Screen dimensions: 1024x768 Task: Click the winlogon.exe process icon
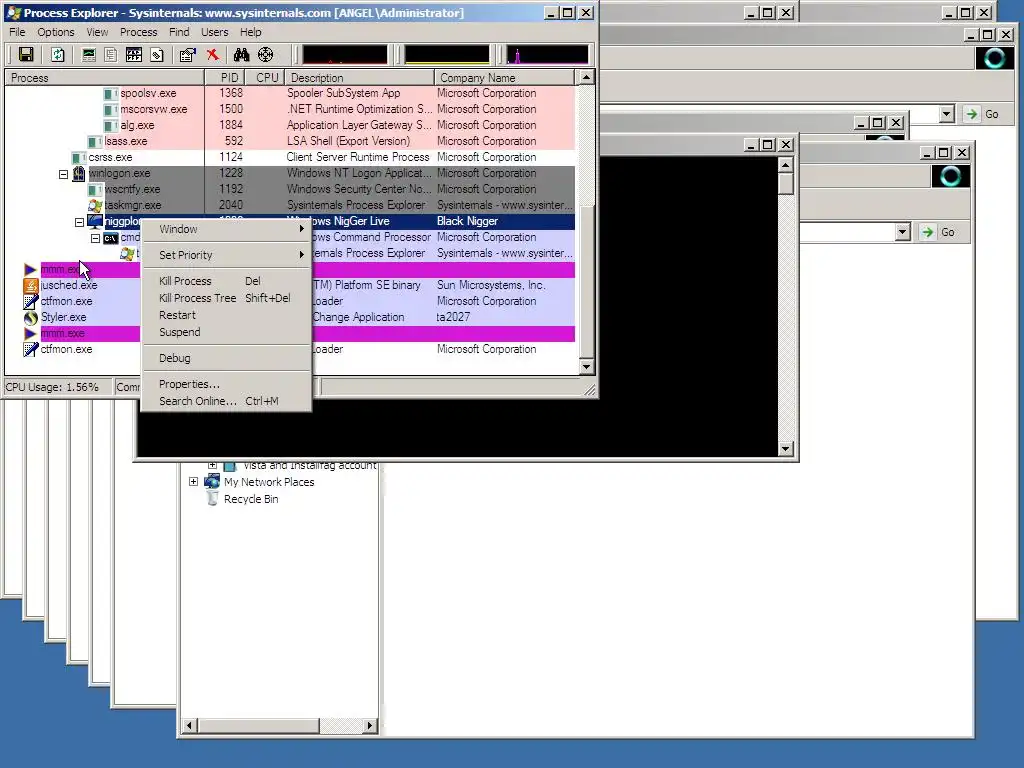click(x=79, y=173)
